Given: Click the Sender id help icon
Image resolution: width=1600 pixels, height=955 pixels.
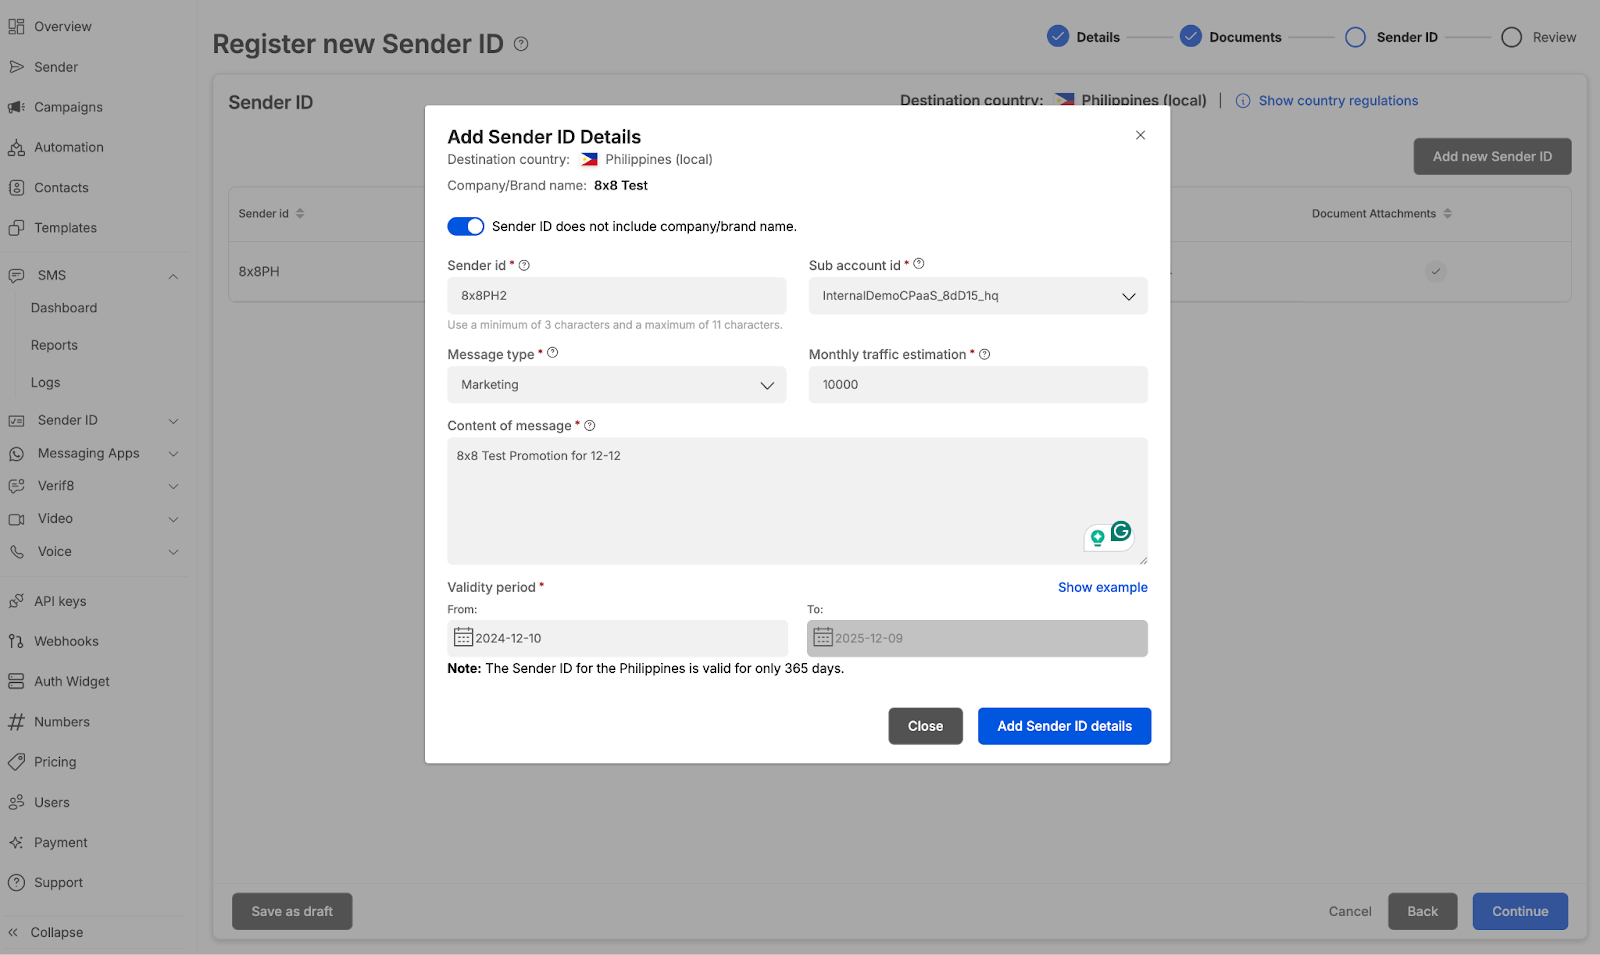Looking at the screenshot, I should (524, 266).
